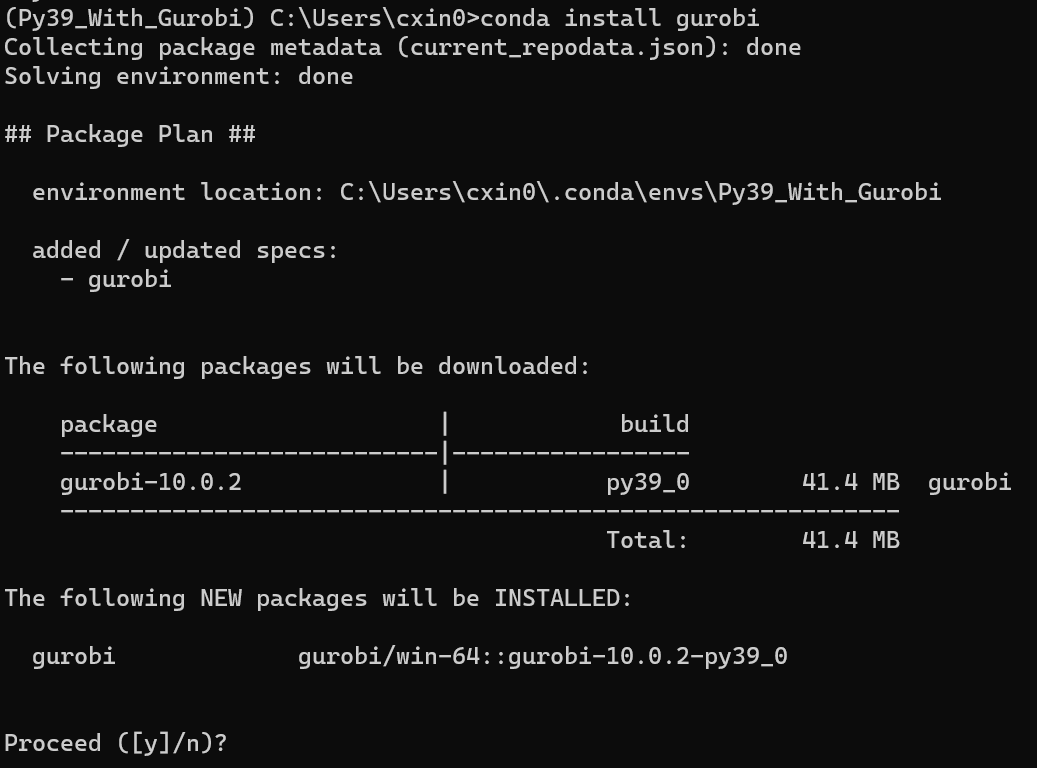Viewport: 1037px width, 768px height.
Task: Click the (Py39_With_Gurobi) environment prefix
Action: tap(130, 18)
